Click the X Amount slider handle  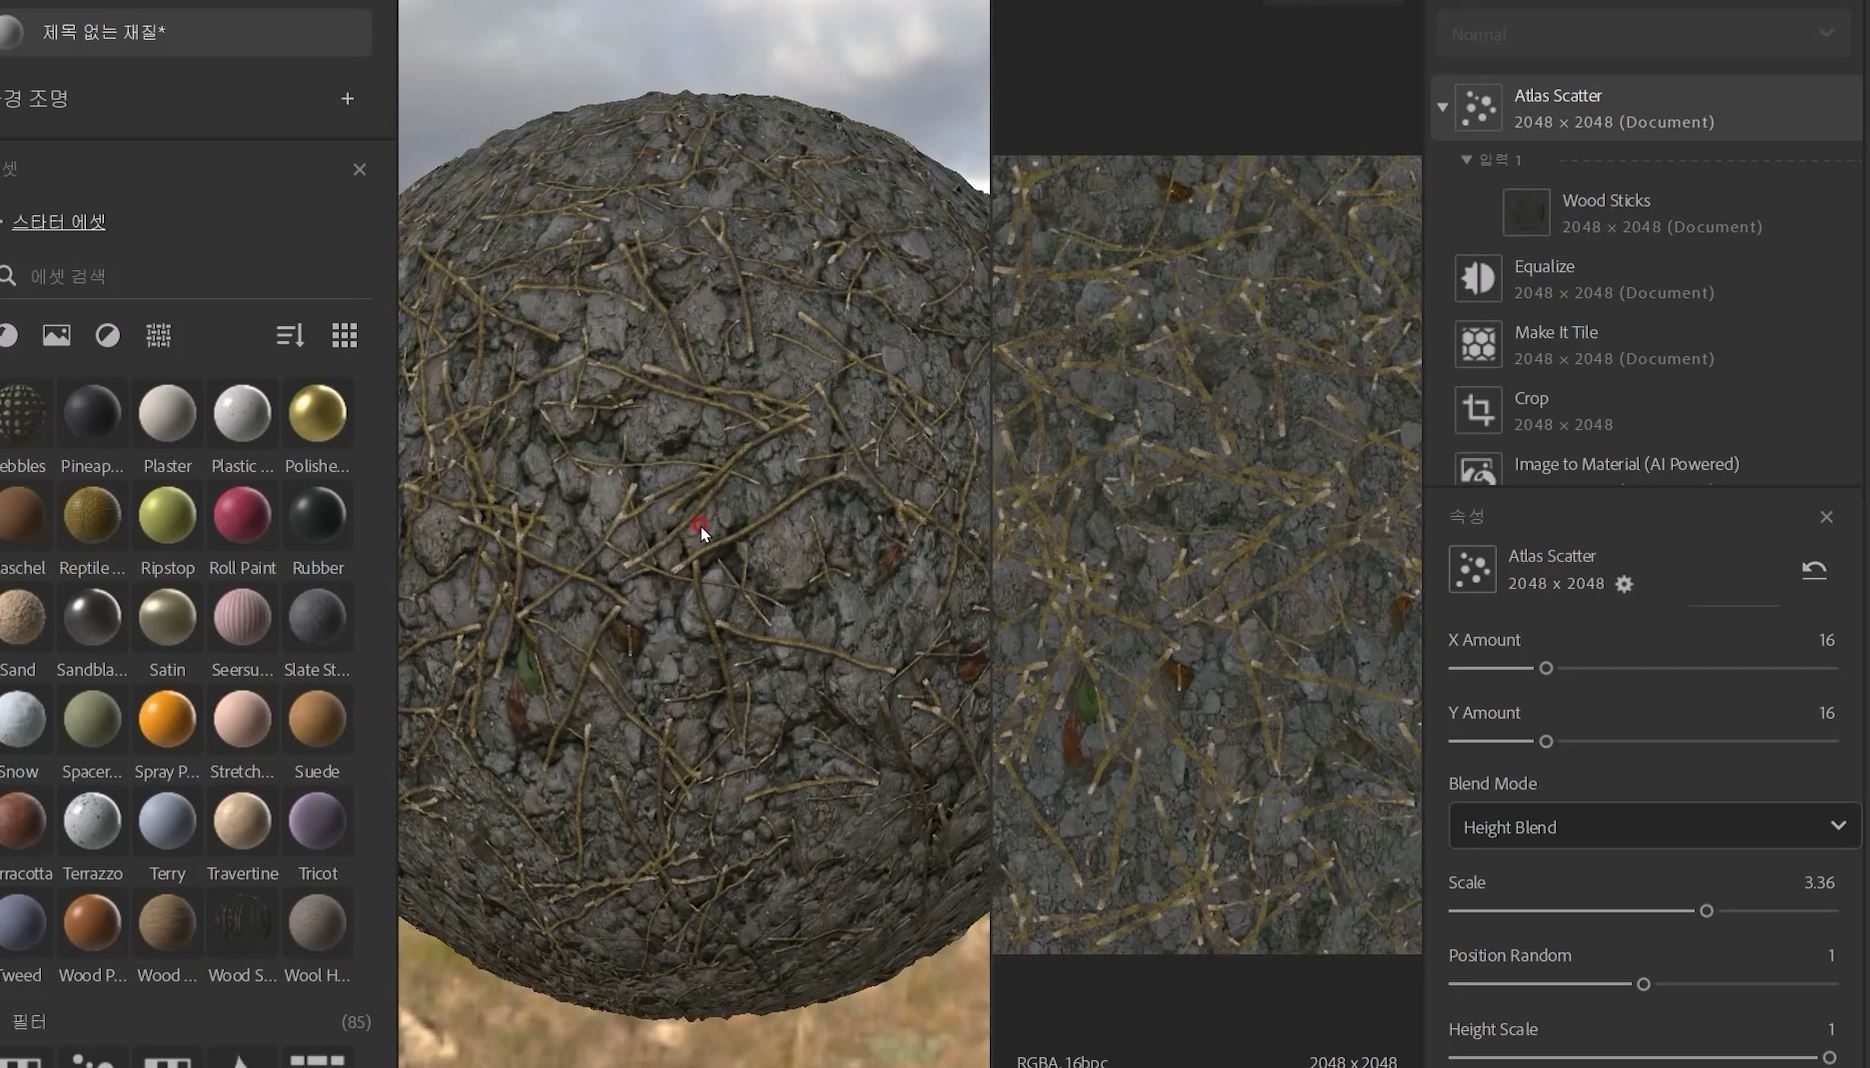click(1545, 668)
